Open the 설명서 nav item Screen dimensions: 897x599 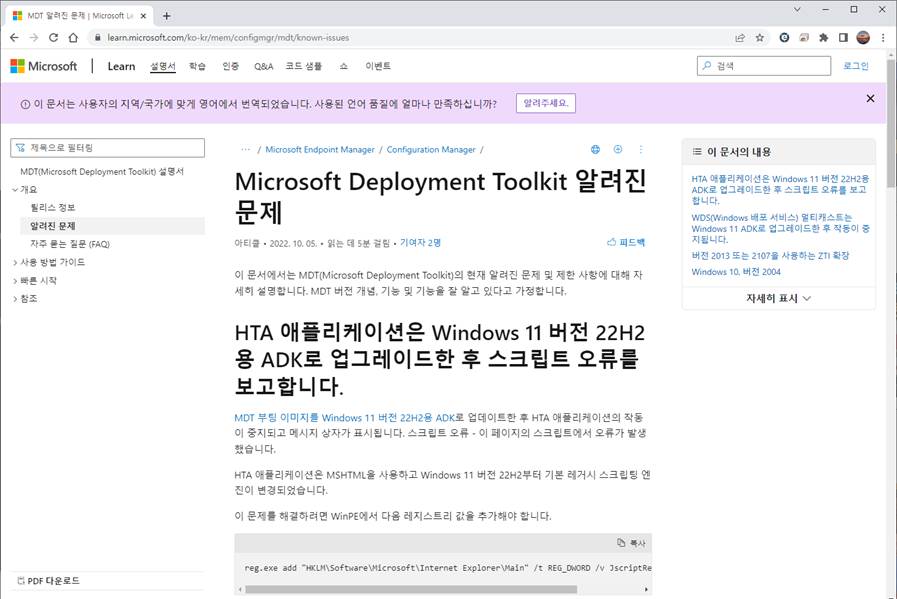[x=163, y=66]
